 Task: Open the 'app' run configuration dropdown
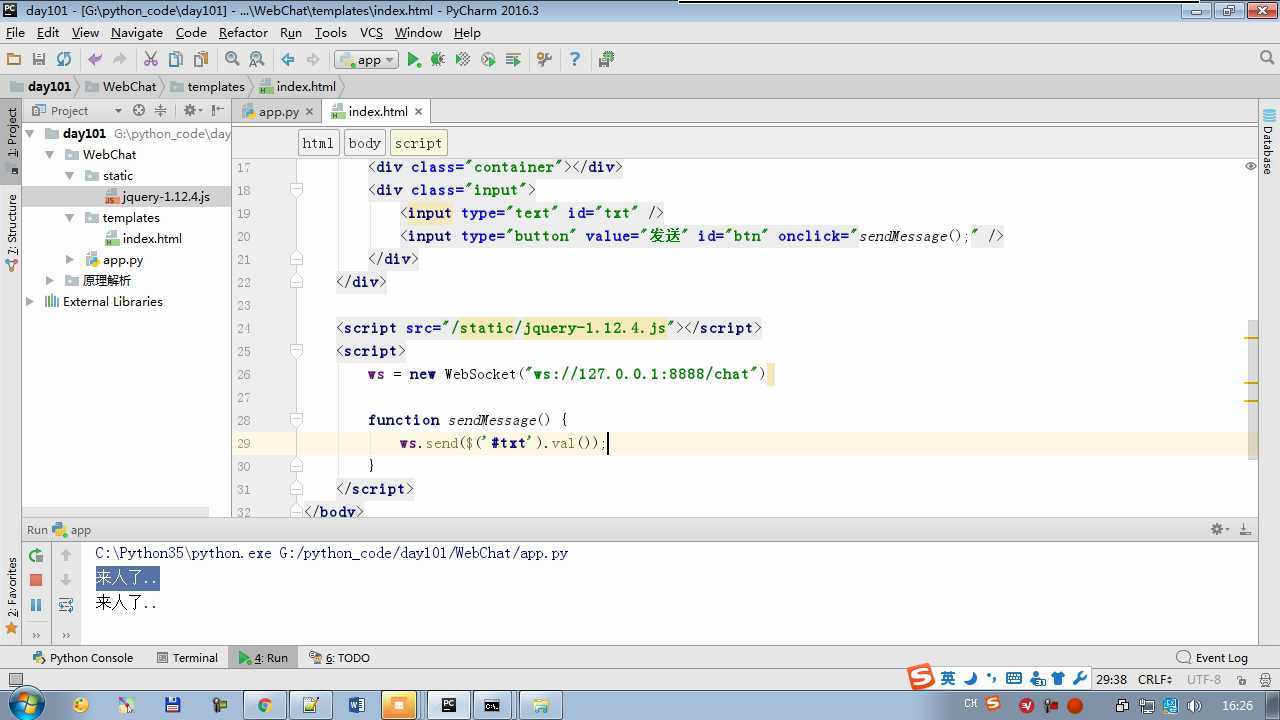click(366, 60)
